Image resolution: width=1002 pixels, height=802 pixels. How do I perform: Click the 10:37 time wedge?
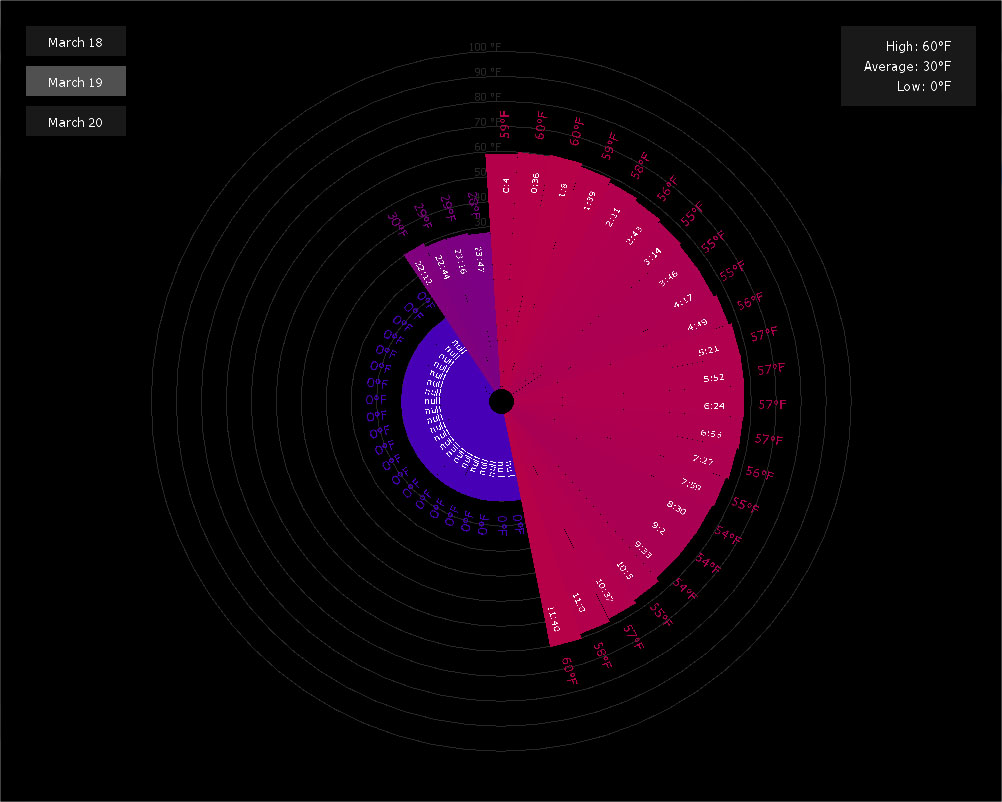coord(604,590)
